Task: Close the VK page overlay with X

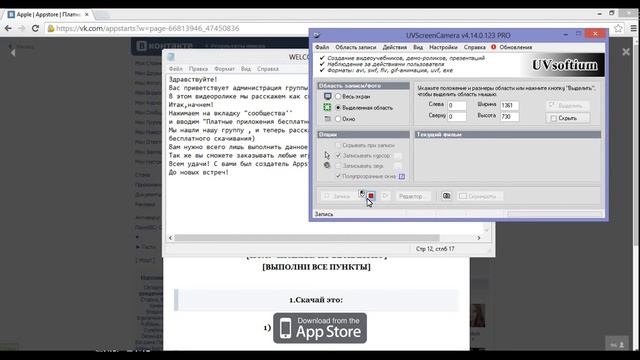Action: tap(626, 52)
